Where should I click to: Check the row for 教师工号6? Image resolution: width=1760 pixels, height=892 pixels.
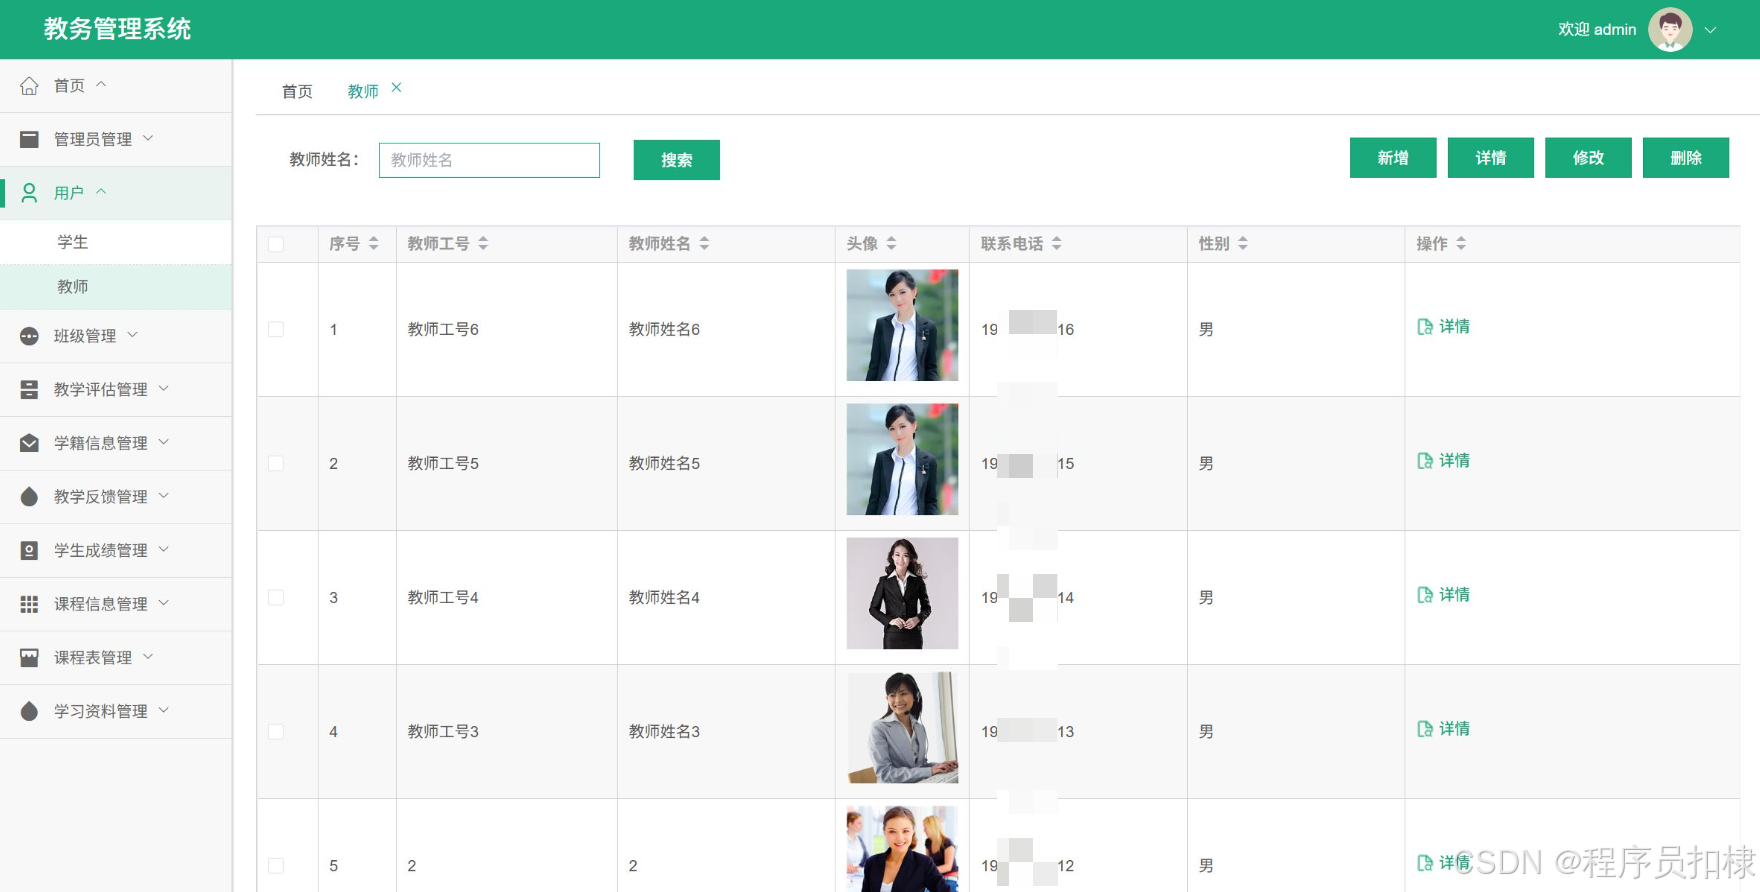(276, 329)
